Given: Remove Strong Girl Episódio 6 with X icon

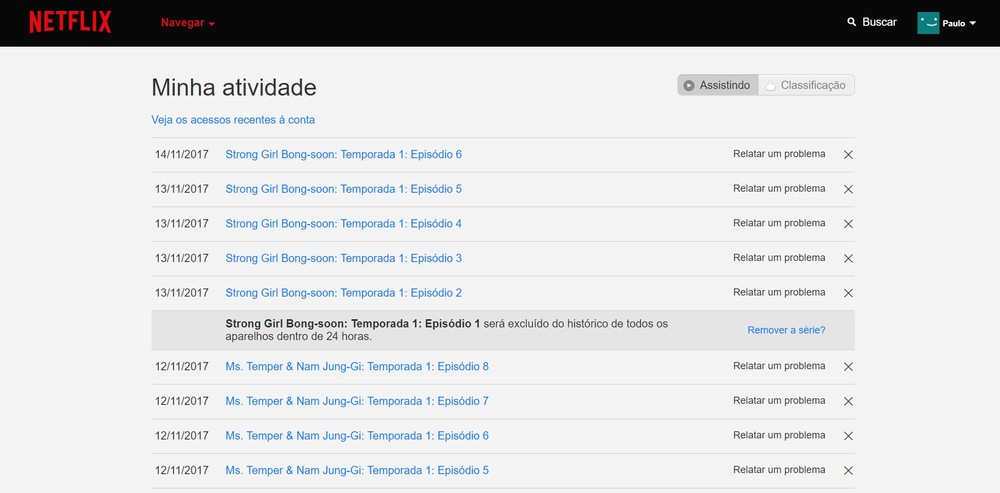Looking at the screenshot, I should tap(848, 154).
